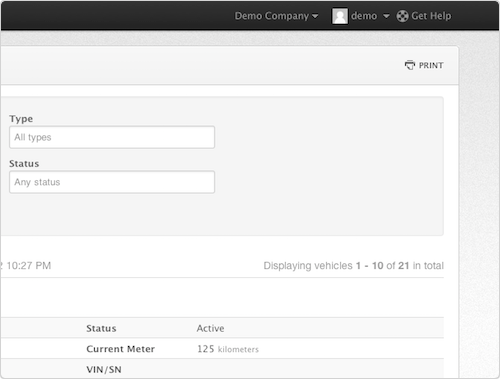Click the VIN/SN row label
Screen dimensions: 500x379
[104, 370]
